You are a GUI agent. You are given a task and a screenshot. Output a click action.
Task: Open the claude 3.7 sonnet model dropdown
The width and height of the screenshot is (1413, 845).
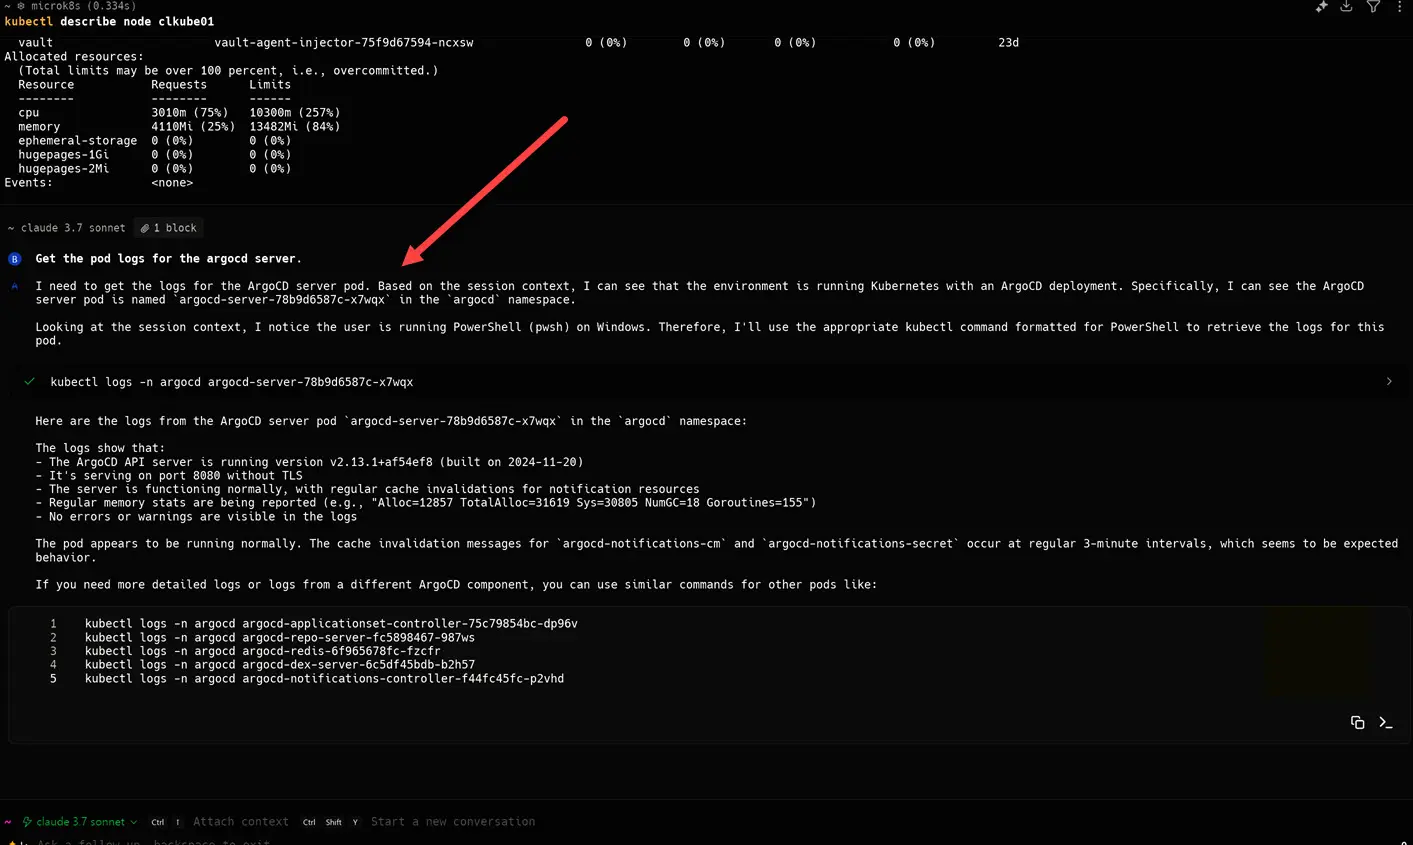click(x=81, y=822)
